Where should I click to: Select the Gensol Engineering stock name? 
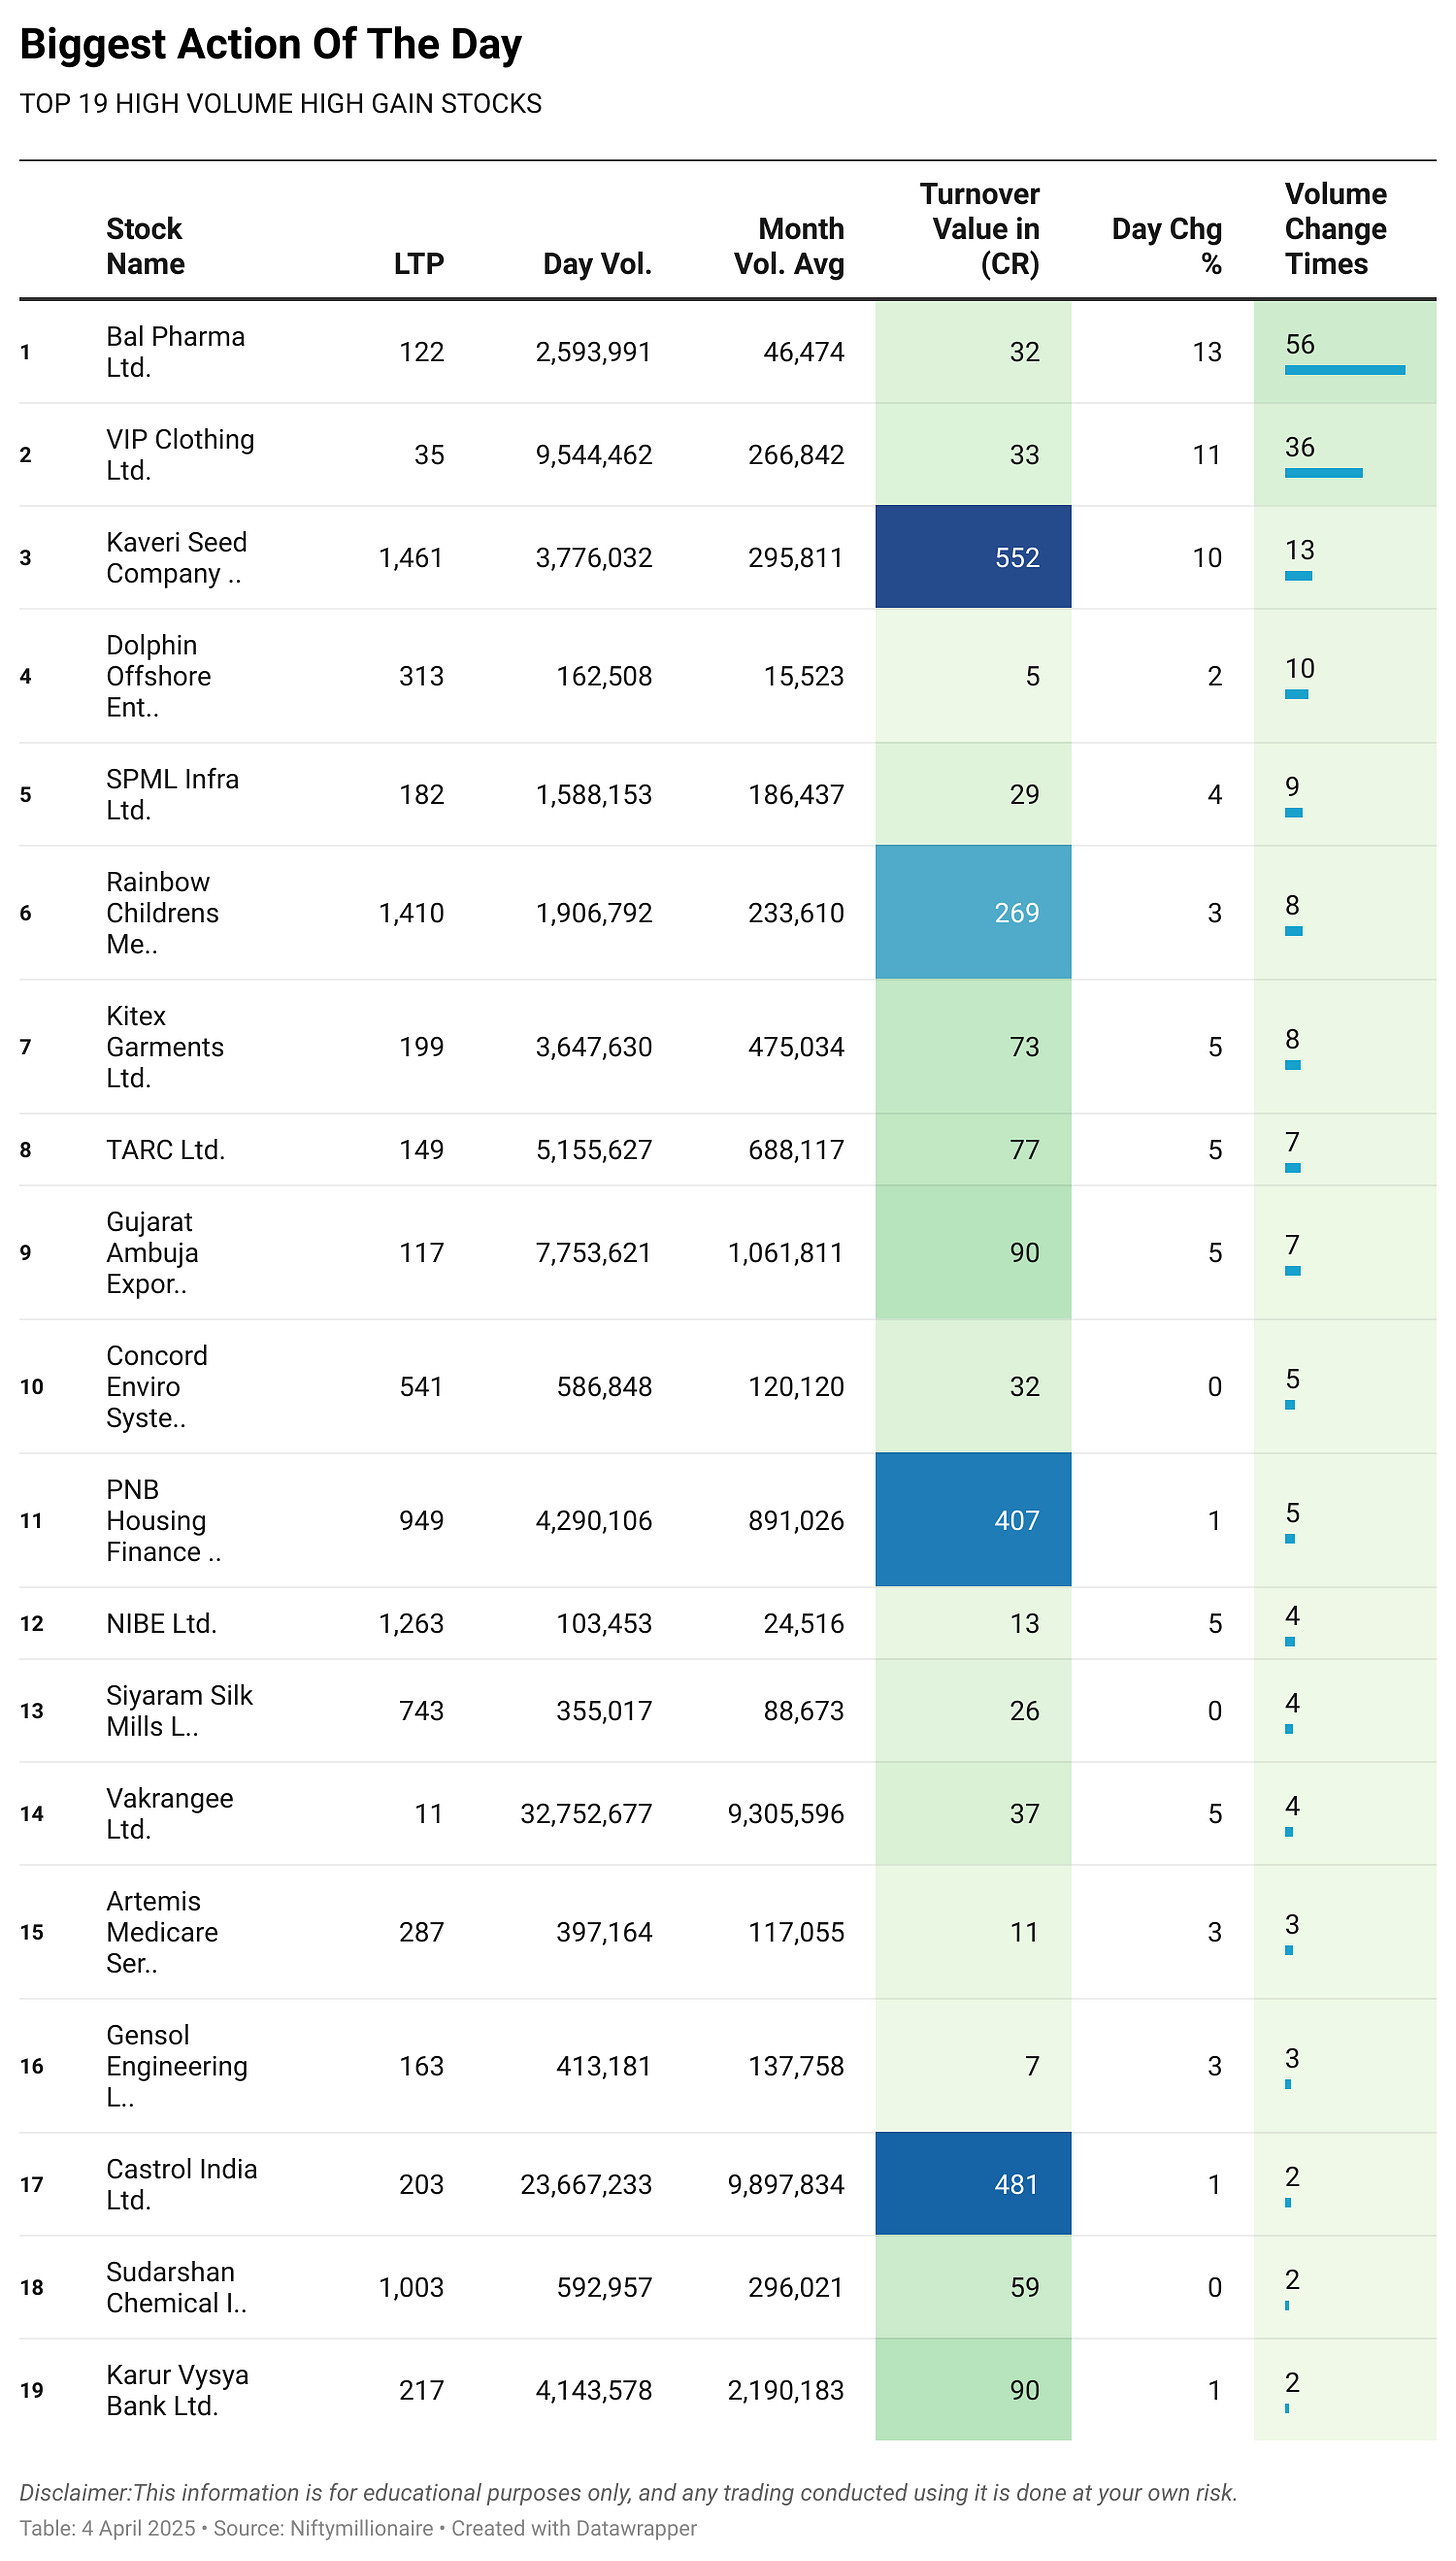pos(176,2066)
